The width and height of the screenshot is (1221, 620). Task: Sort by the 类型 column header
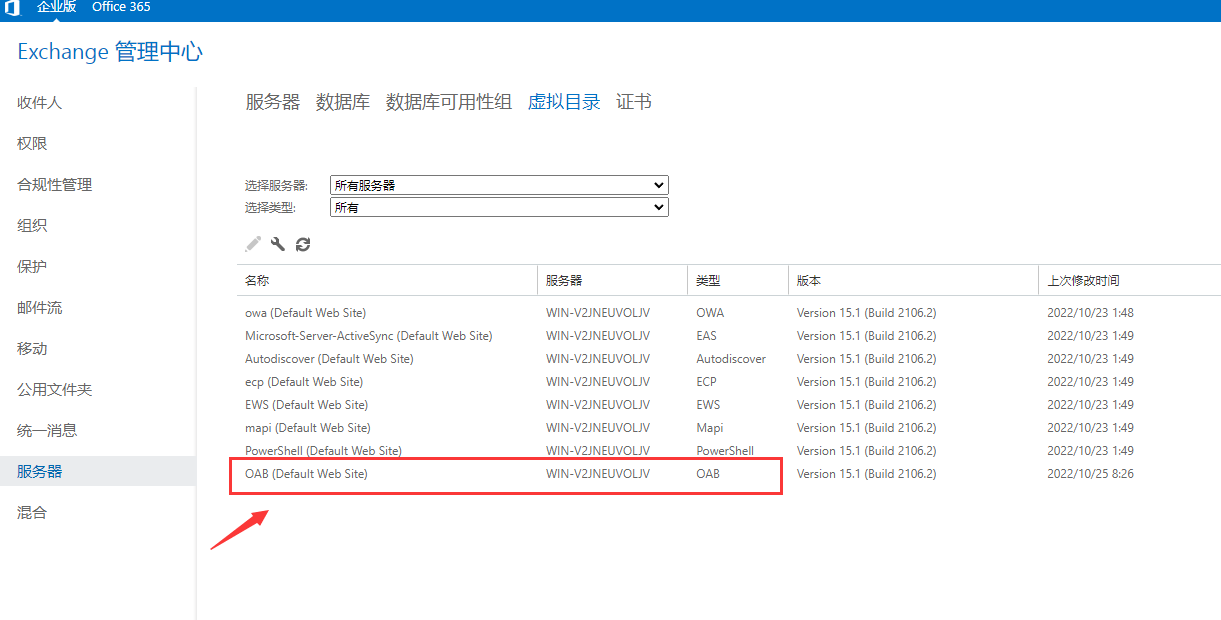738,281
